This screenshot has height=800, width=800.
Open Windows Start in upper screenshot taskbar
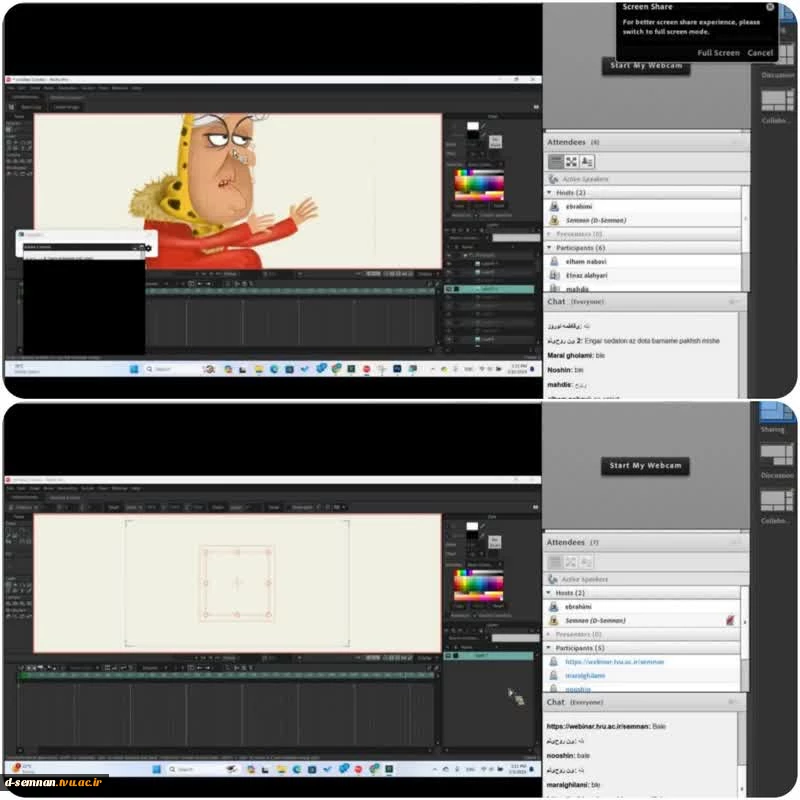134,369
